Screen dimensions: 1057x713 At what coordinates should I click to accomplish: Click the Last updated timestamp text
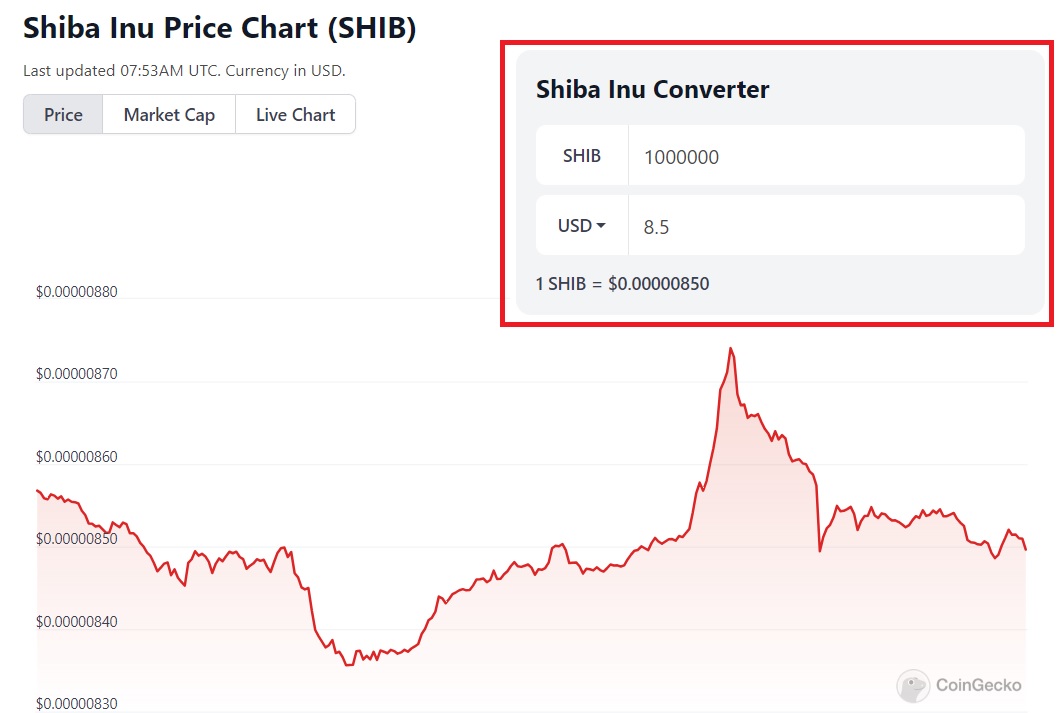pyautogui.click(x=186, y=70)
